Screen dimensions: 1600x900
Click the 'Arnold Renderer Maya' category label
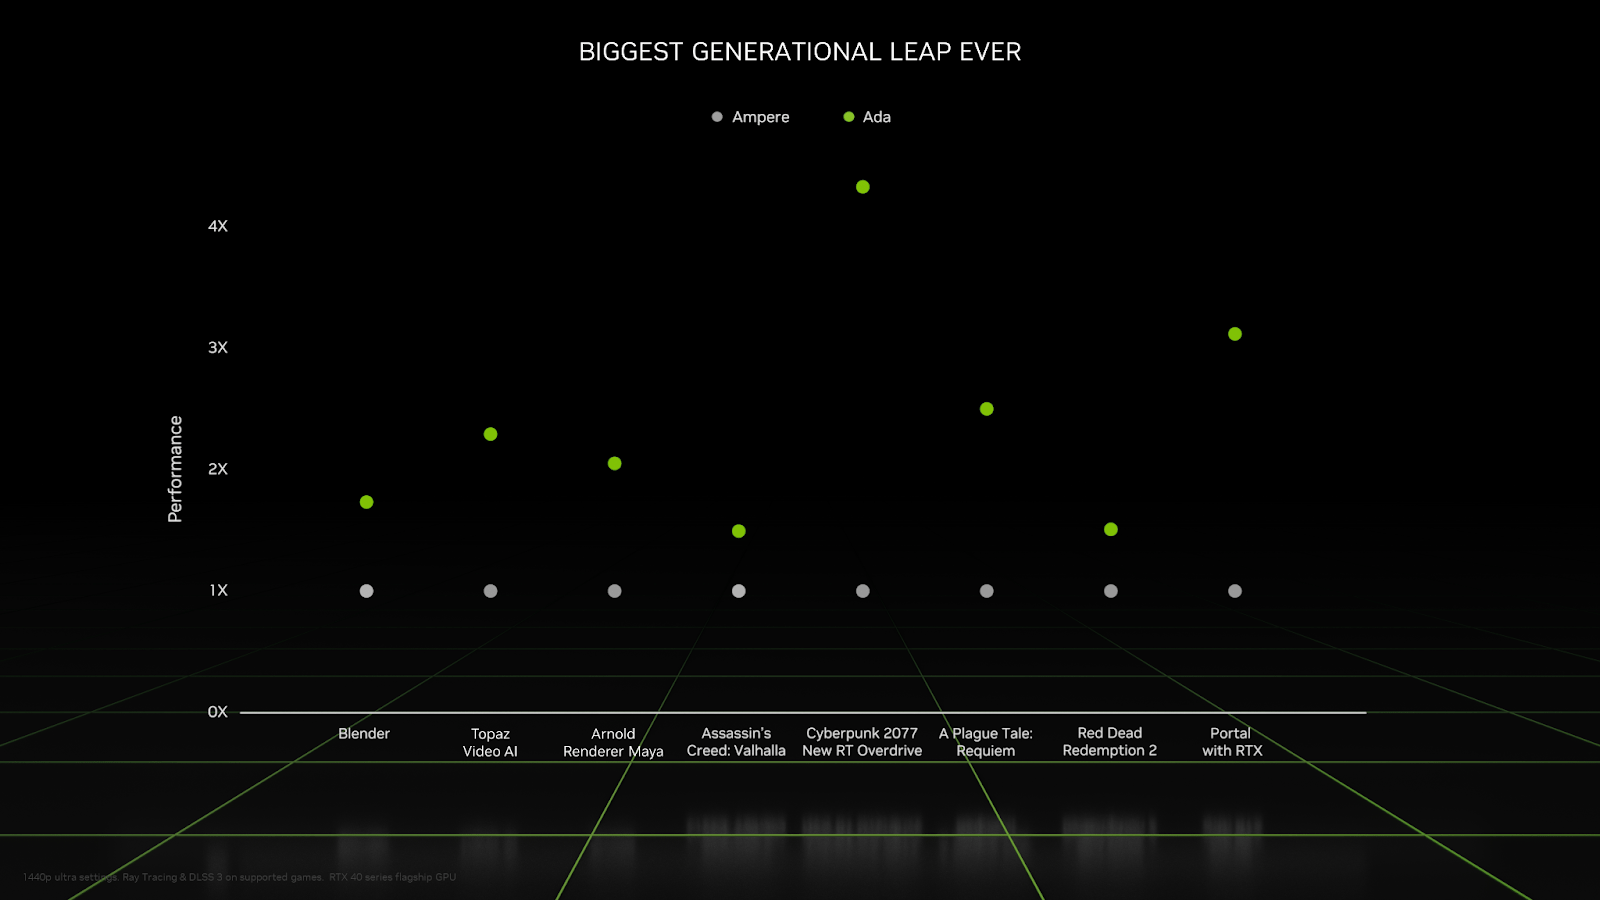pyautogui.click(x=613, y=743)
